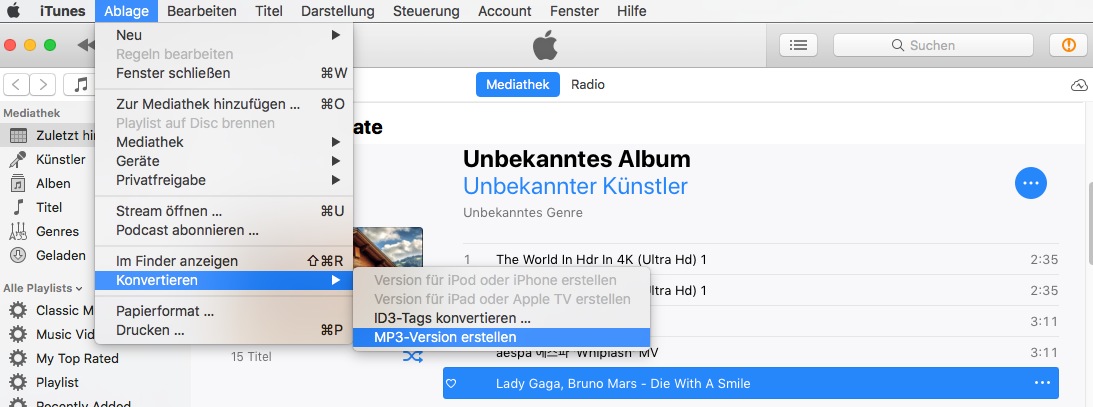Choose Papierformat
Screen dimensions: 1093x407
(224, 311)
